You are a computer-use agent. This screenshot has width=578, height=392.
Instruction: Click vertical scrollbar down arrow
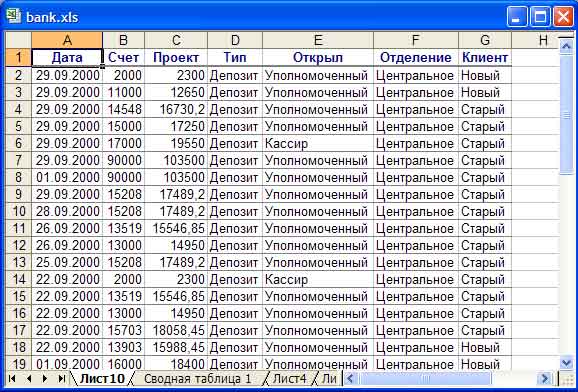[x=566, y=363]
